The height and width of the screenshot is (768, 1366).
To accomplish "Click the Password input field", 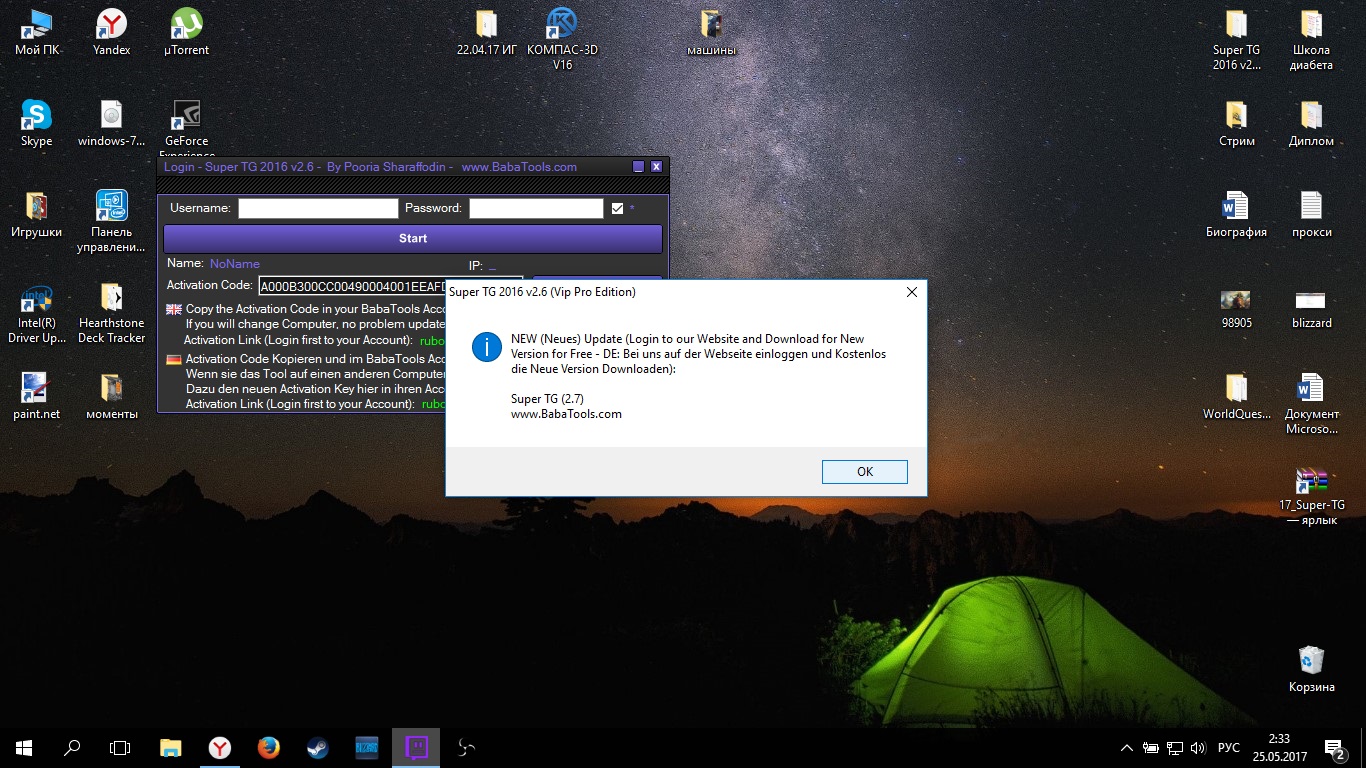I will tap(536, 208).
